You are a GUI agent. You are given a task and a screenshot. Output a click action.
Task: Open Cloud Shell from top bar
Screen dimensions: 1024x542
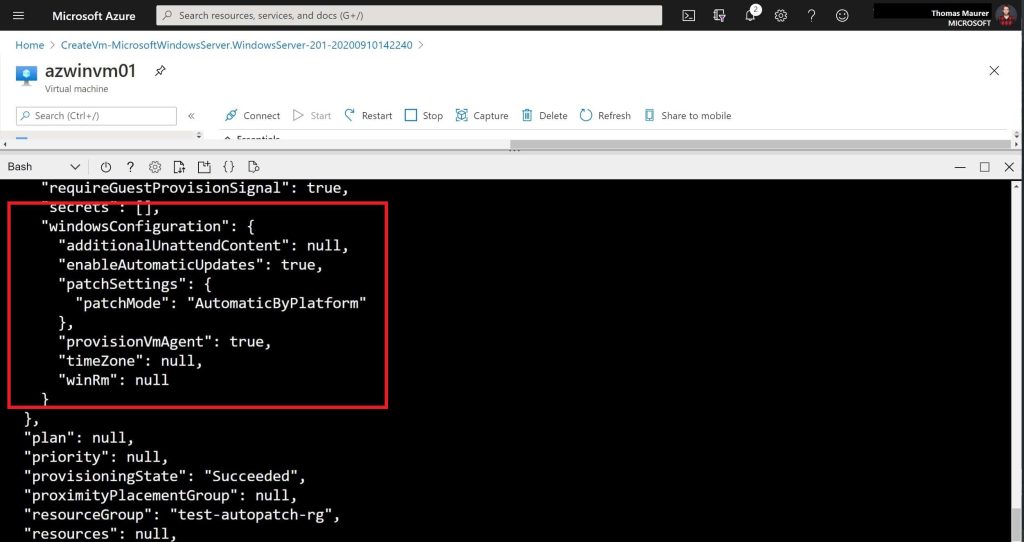click(688, 16)
